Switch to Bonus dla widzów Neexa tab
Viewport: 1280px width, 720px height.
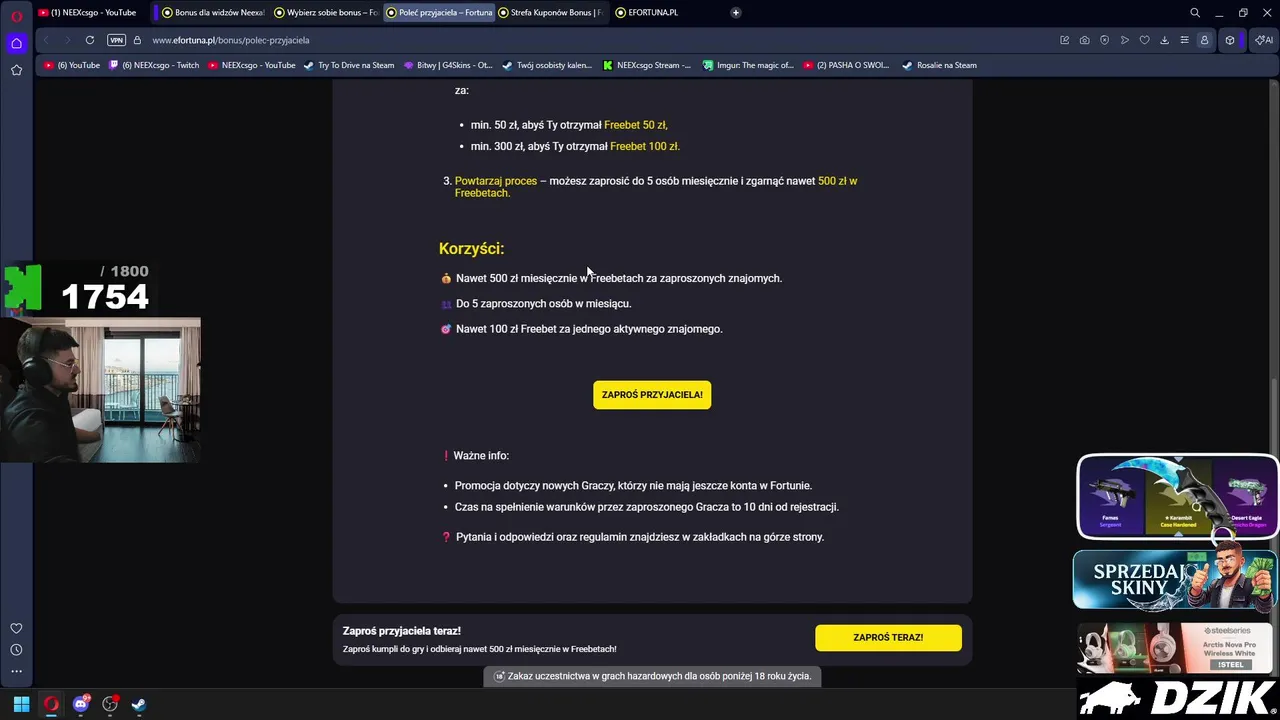tap(211, 13)
